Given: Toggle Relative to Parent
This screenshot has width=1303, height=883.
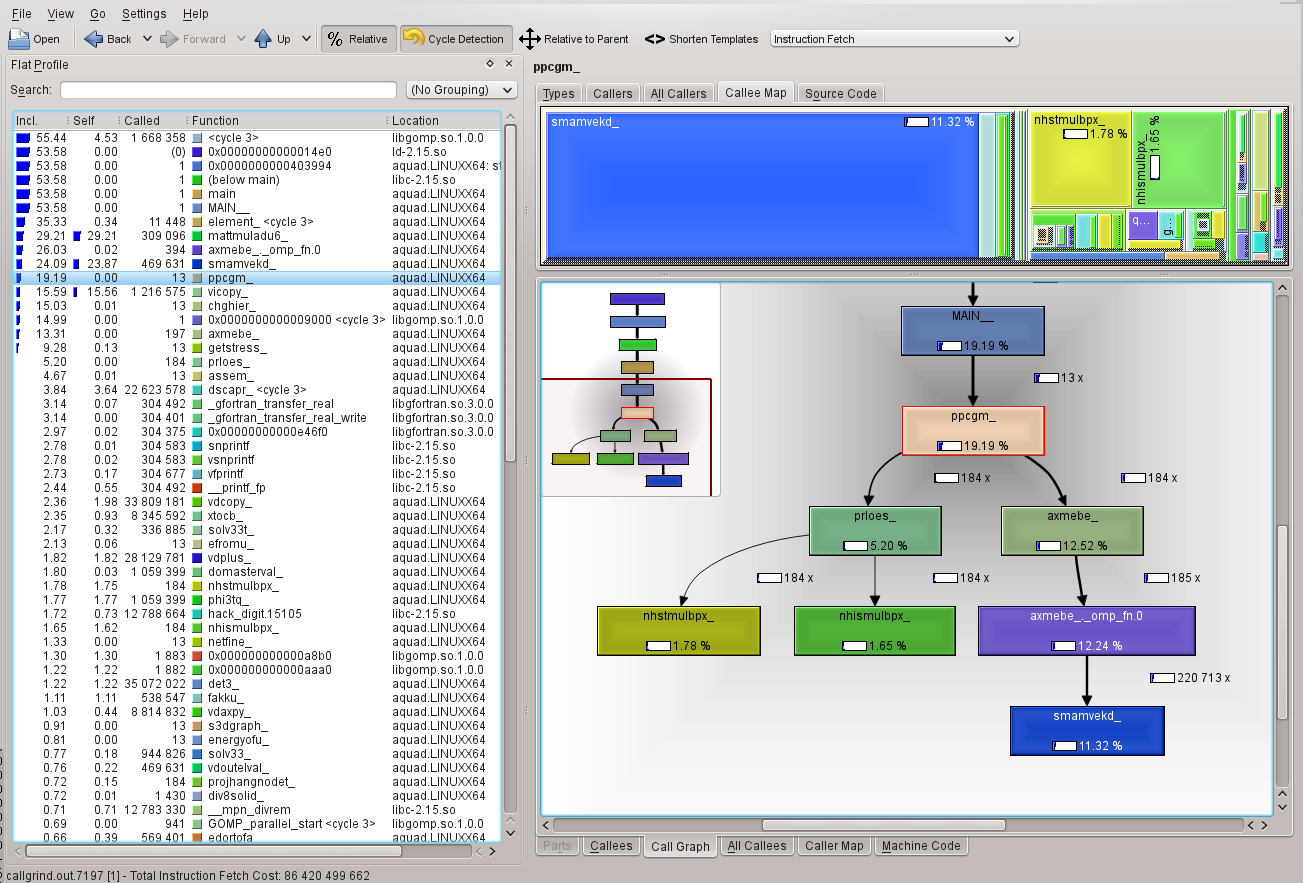Looking at the screenshot, I should [x=574, y=39].
